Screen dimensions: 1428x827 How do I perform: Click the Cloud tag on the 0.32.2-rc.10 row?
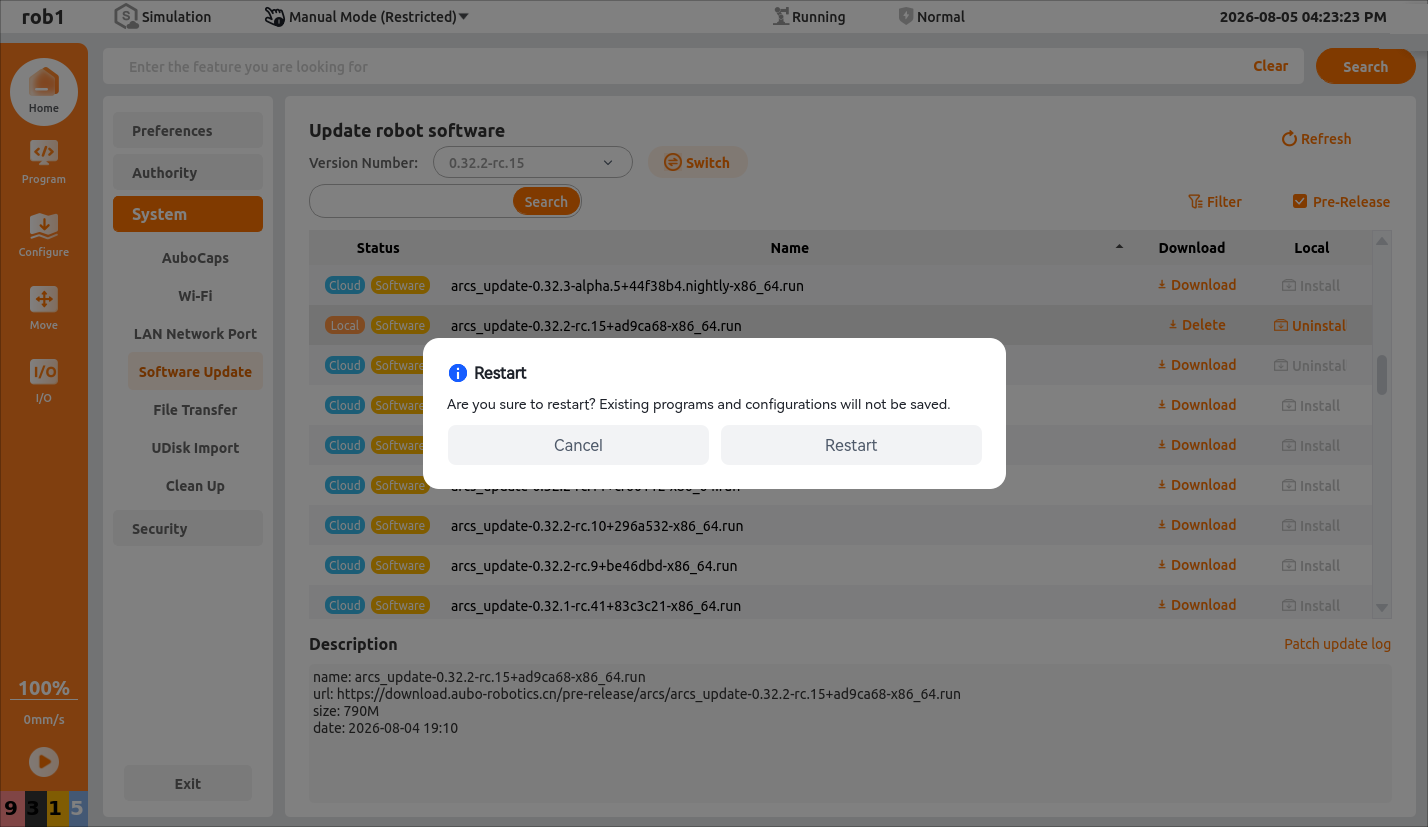click(344, 525)
